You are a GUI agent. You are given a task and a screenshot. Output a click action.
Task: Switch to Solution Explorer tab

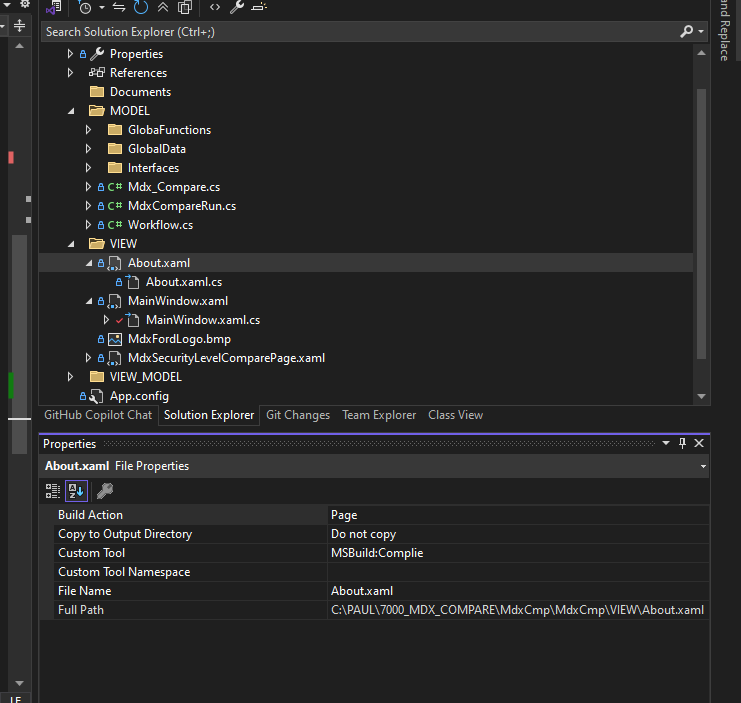coord(209,415)
